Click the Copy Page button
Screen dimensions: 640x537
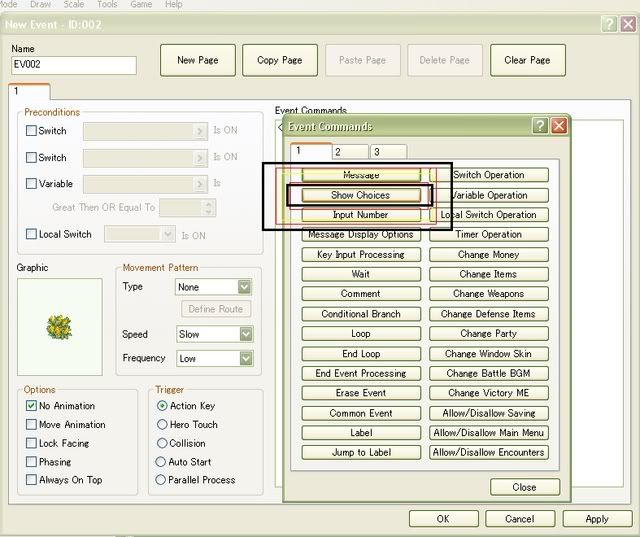click(x=280, y=60)
